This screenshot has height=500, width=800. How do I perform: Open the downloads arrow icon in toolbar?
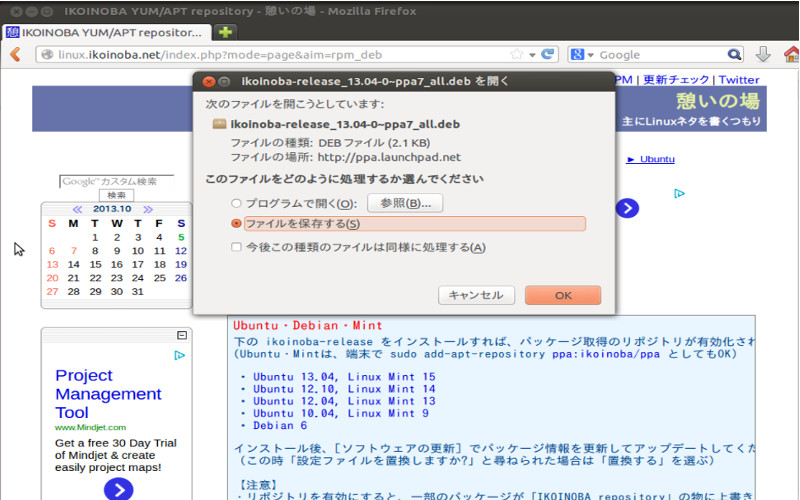pyautogui.click(x=763, y=54)
